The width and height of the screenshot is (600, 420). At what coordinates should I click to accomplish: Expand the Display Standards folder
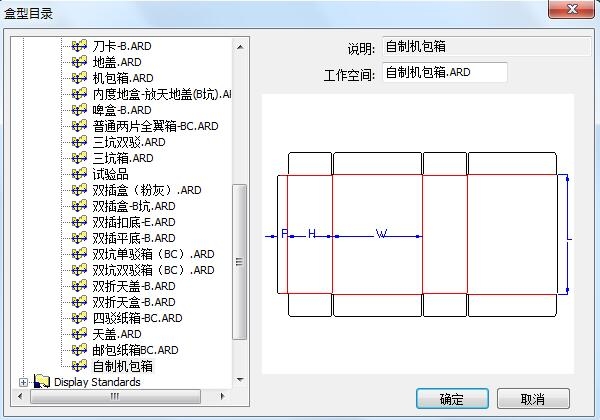[x=23, y=382]
